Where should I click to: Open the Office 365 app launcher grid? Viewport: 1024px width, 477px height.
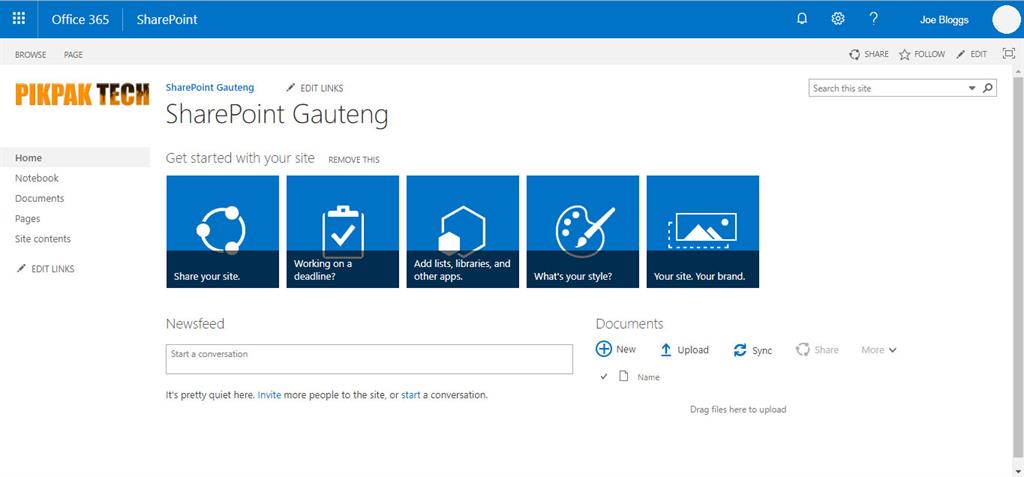(x=19, y=19)
